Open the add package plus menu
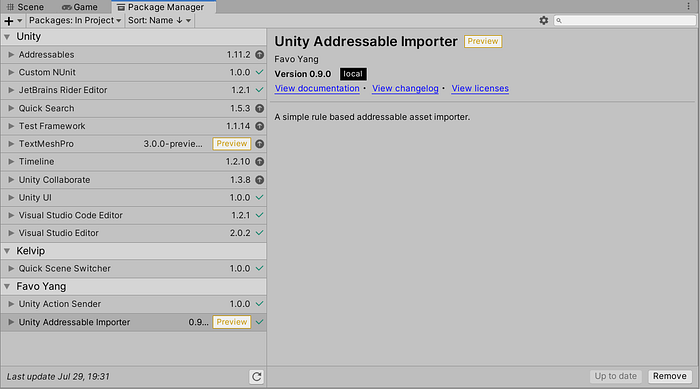This screenshot has width=700, height=389. click(12, 21)
